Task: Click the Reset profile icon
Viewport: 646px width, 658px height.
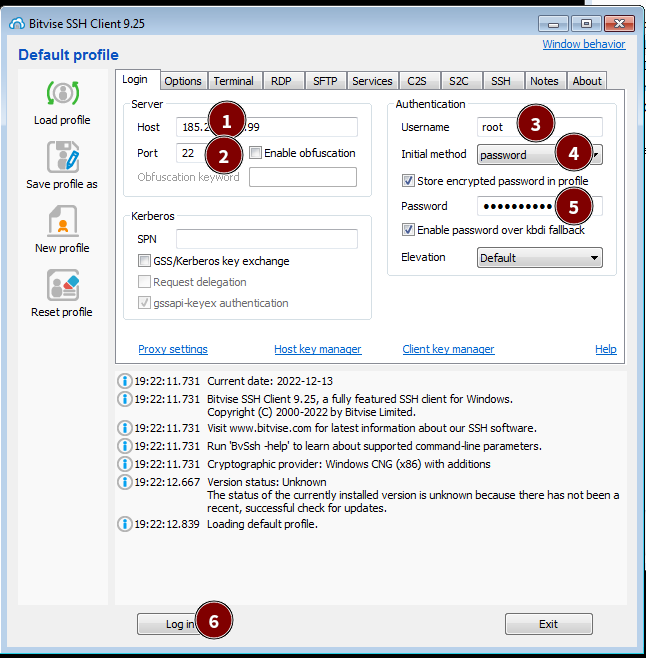Action: (63, 285)
